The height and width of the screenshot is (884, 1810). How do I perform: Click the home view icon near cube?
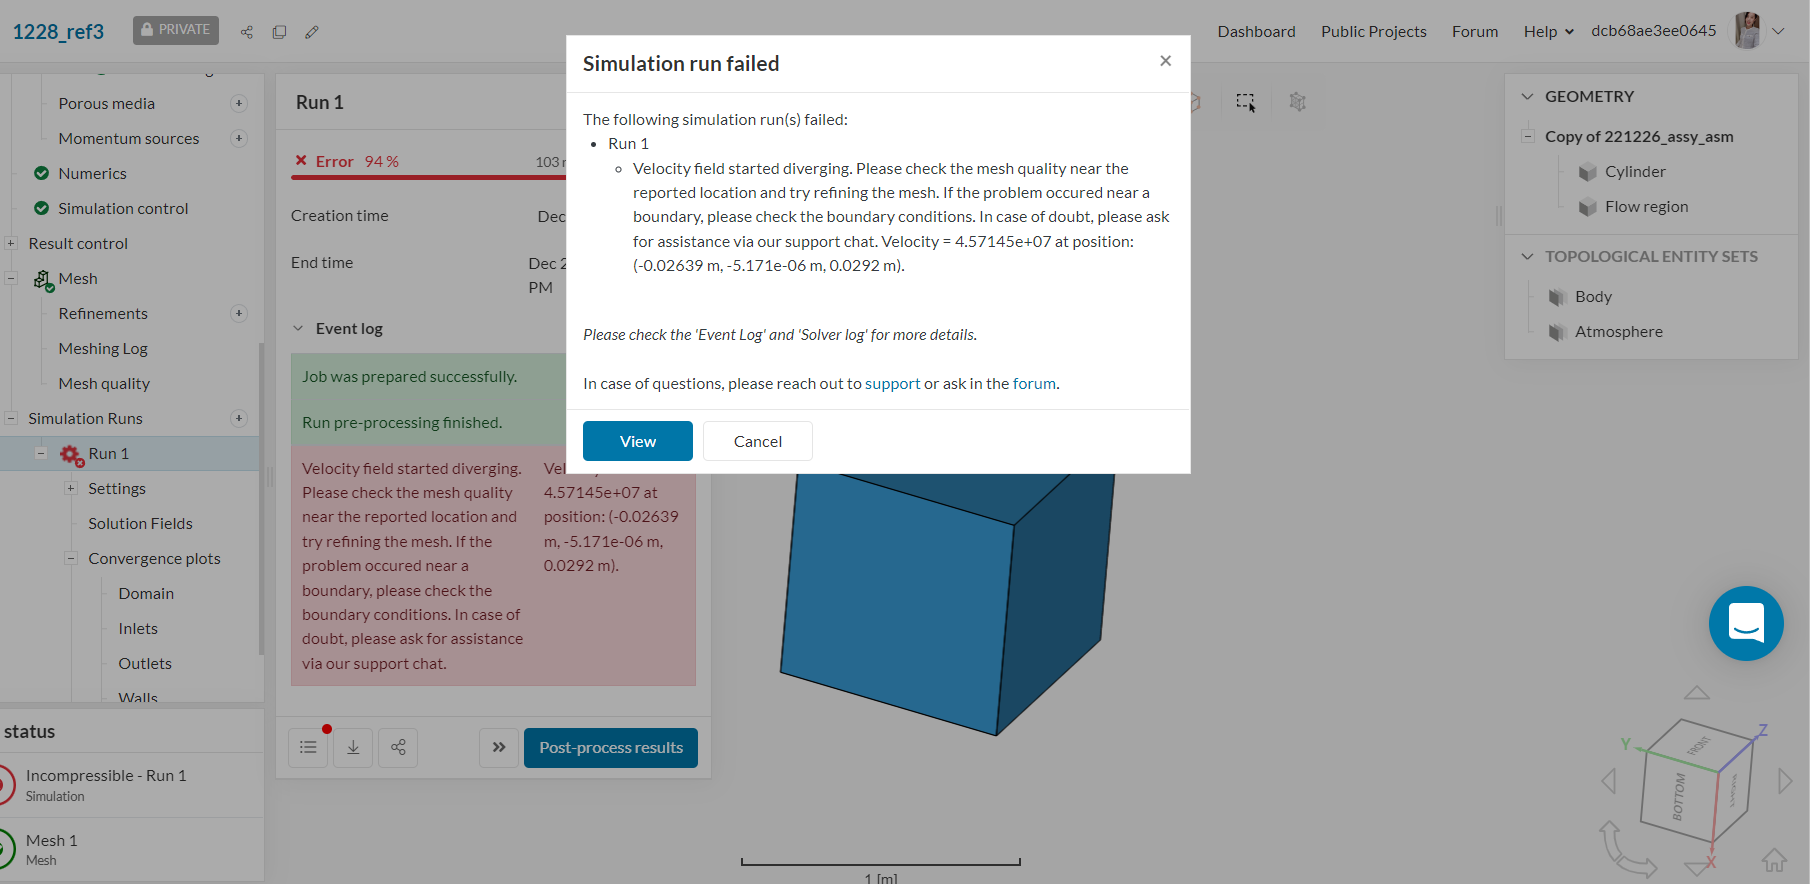coord(1774,860)
